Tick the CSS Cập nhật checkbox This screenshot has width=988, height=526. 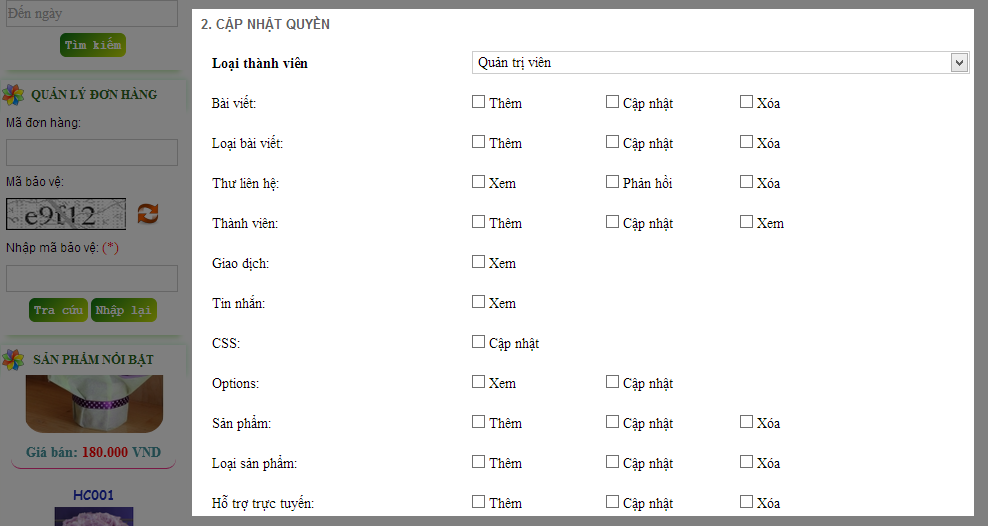point(478,341)
